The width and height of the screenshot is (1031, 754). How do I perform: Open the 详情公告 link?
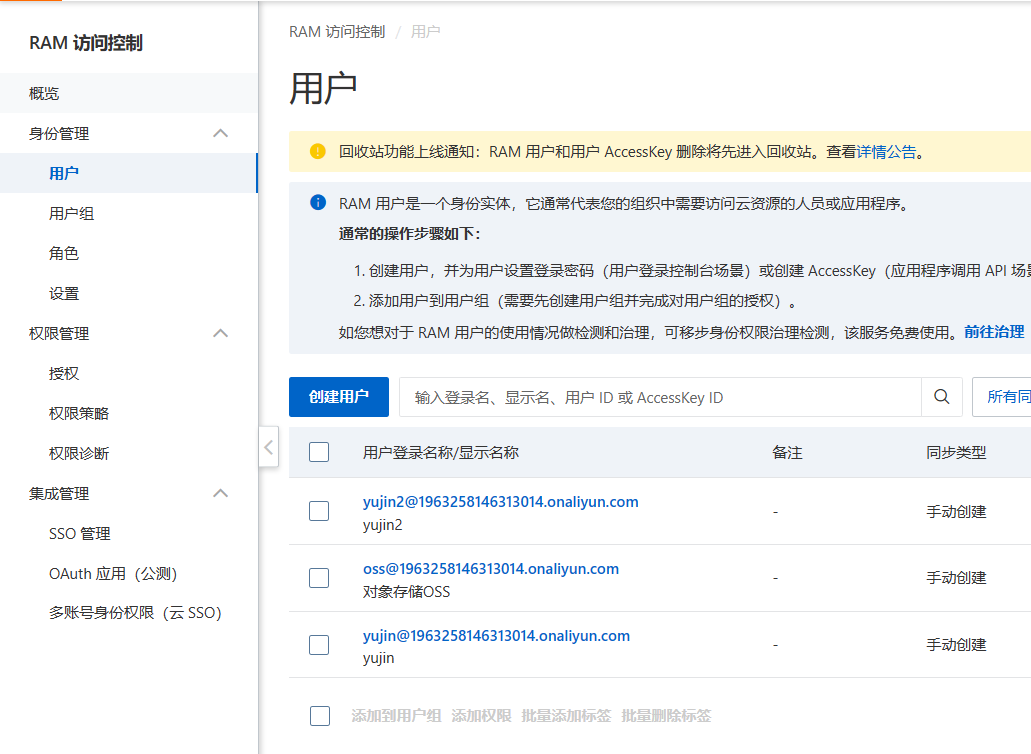886,152
